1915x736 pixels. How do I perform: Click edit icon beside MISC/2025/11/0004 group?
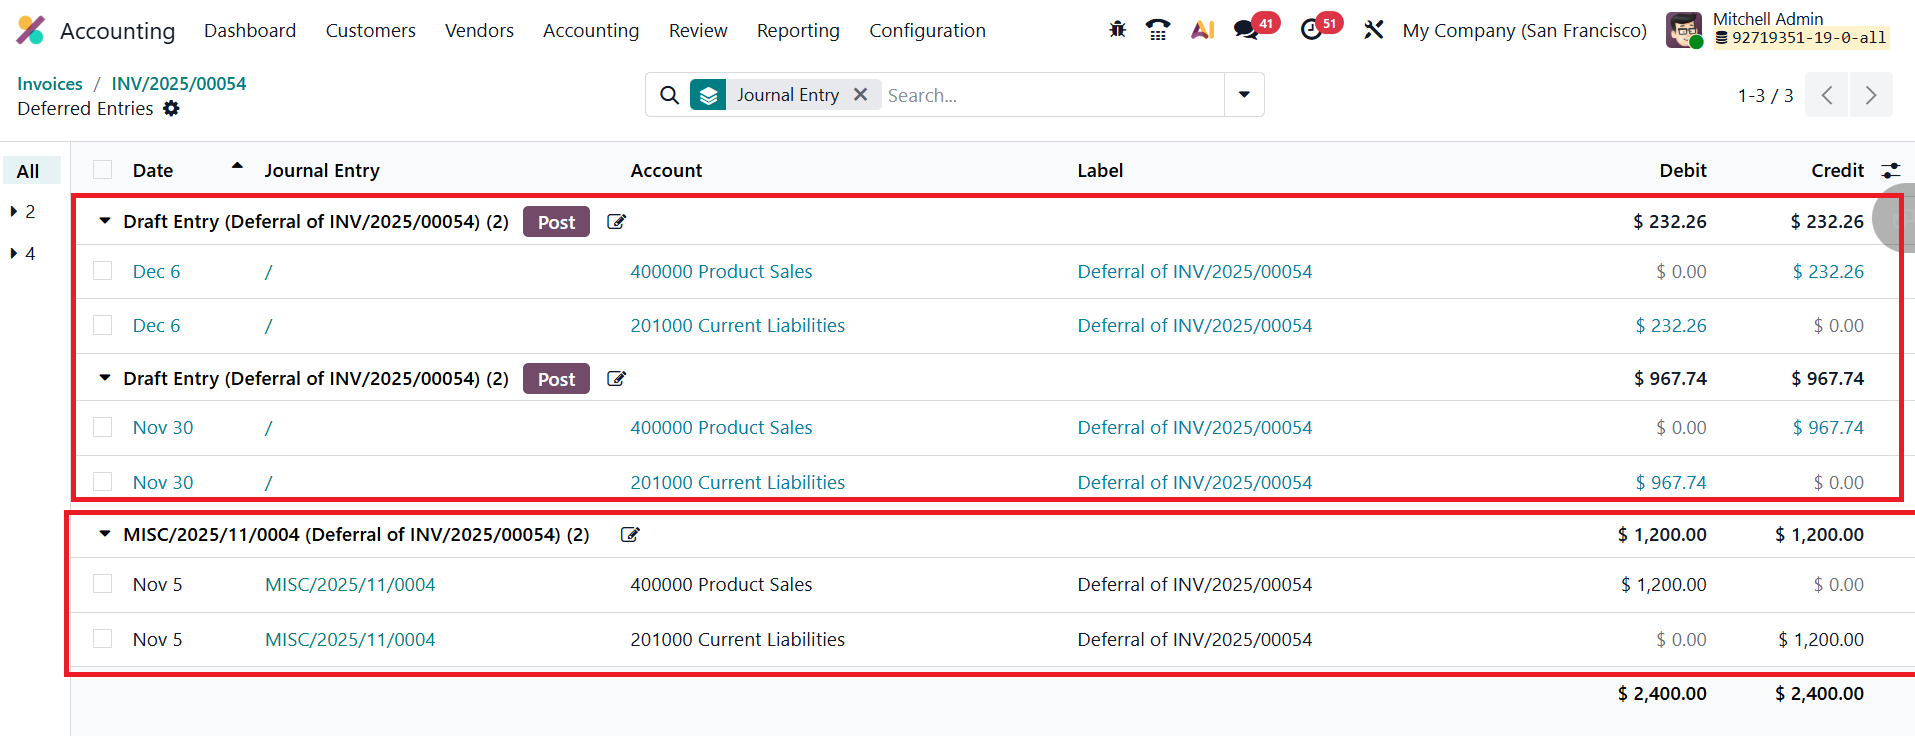pos(630,535)
